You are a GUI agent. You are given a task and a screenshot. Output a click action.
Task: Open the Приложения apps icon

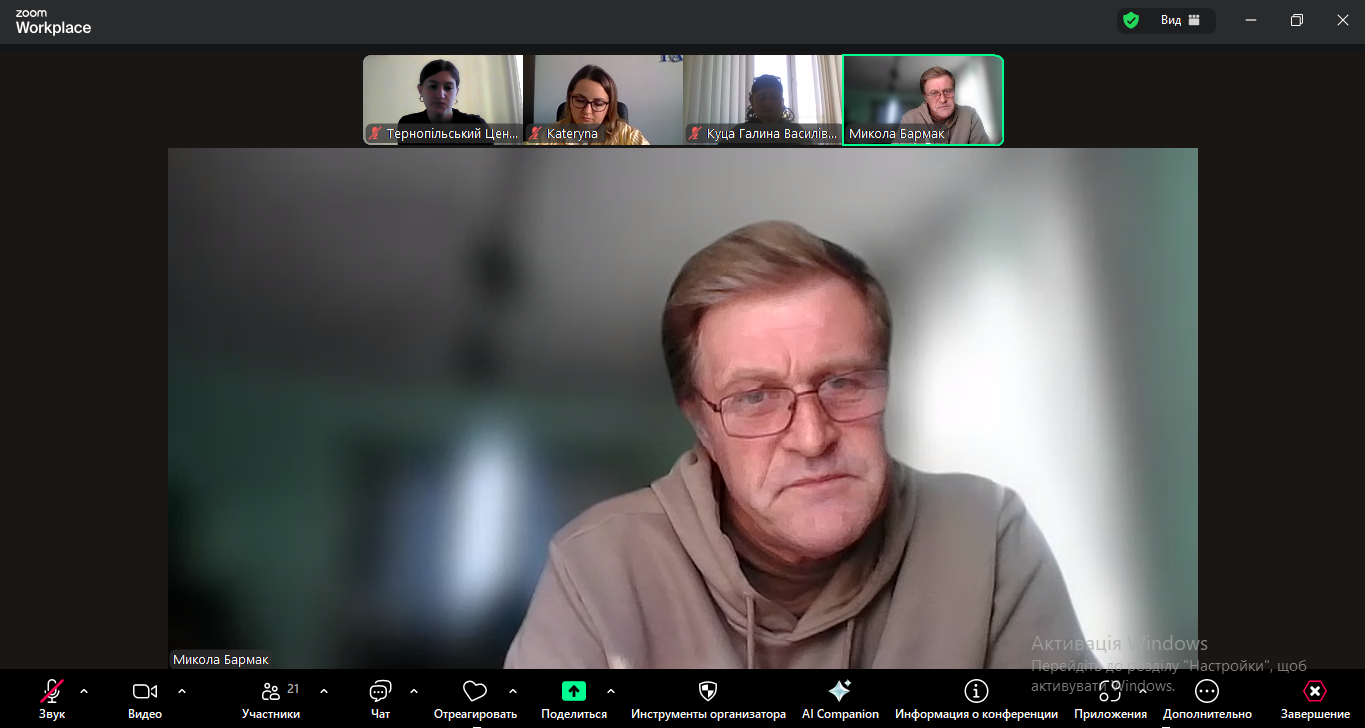pyautogui.click(x=1110, y=692)
